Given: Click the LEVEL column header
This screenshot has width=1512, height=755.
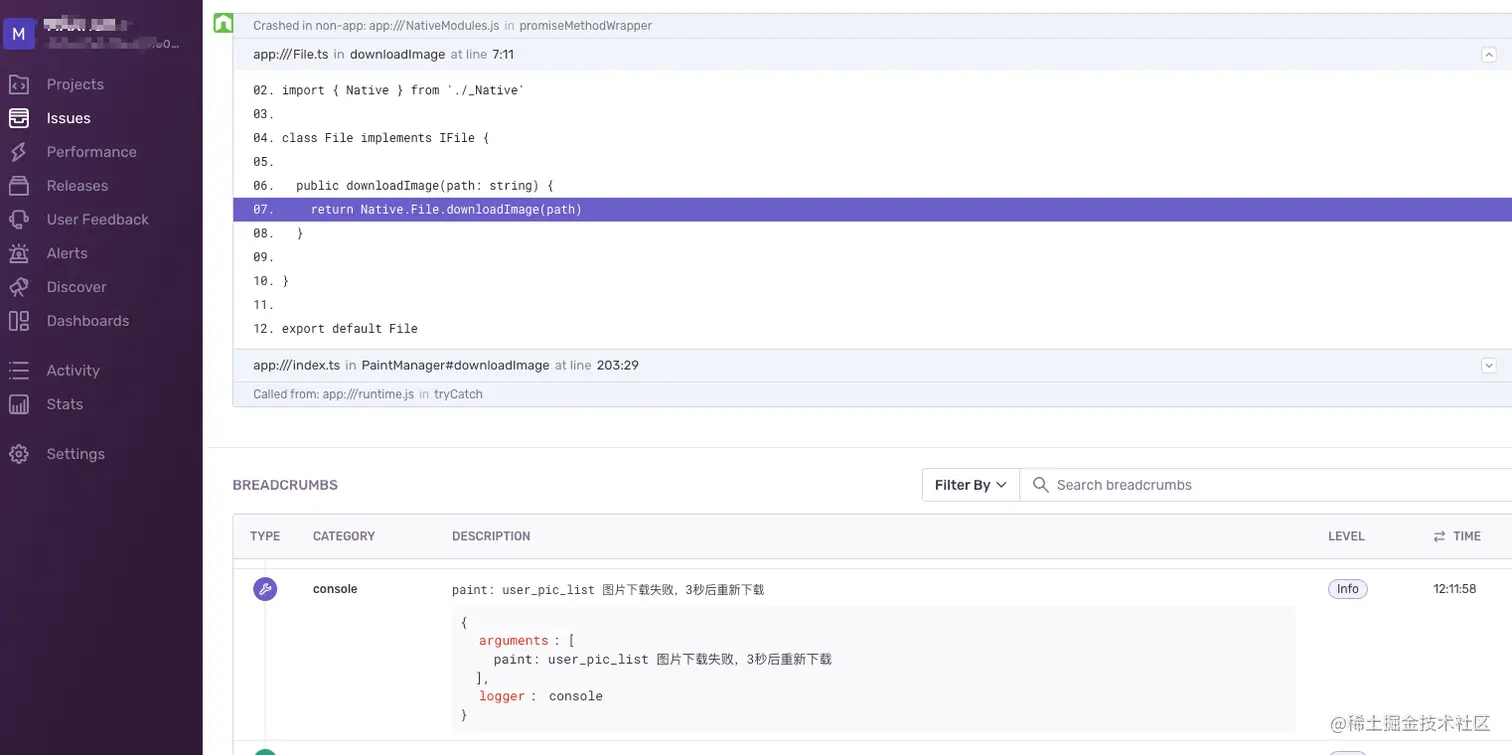Looking at the screenshot, I should point(1346,536).
